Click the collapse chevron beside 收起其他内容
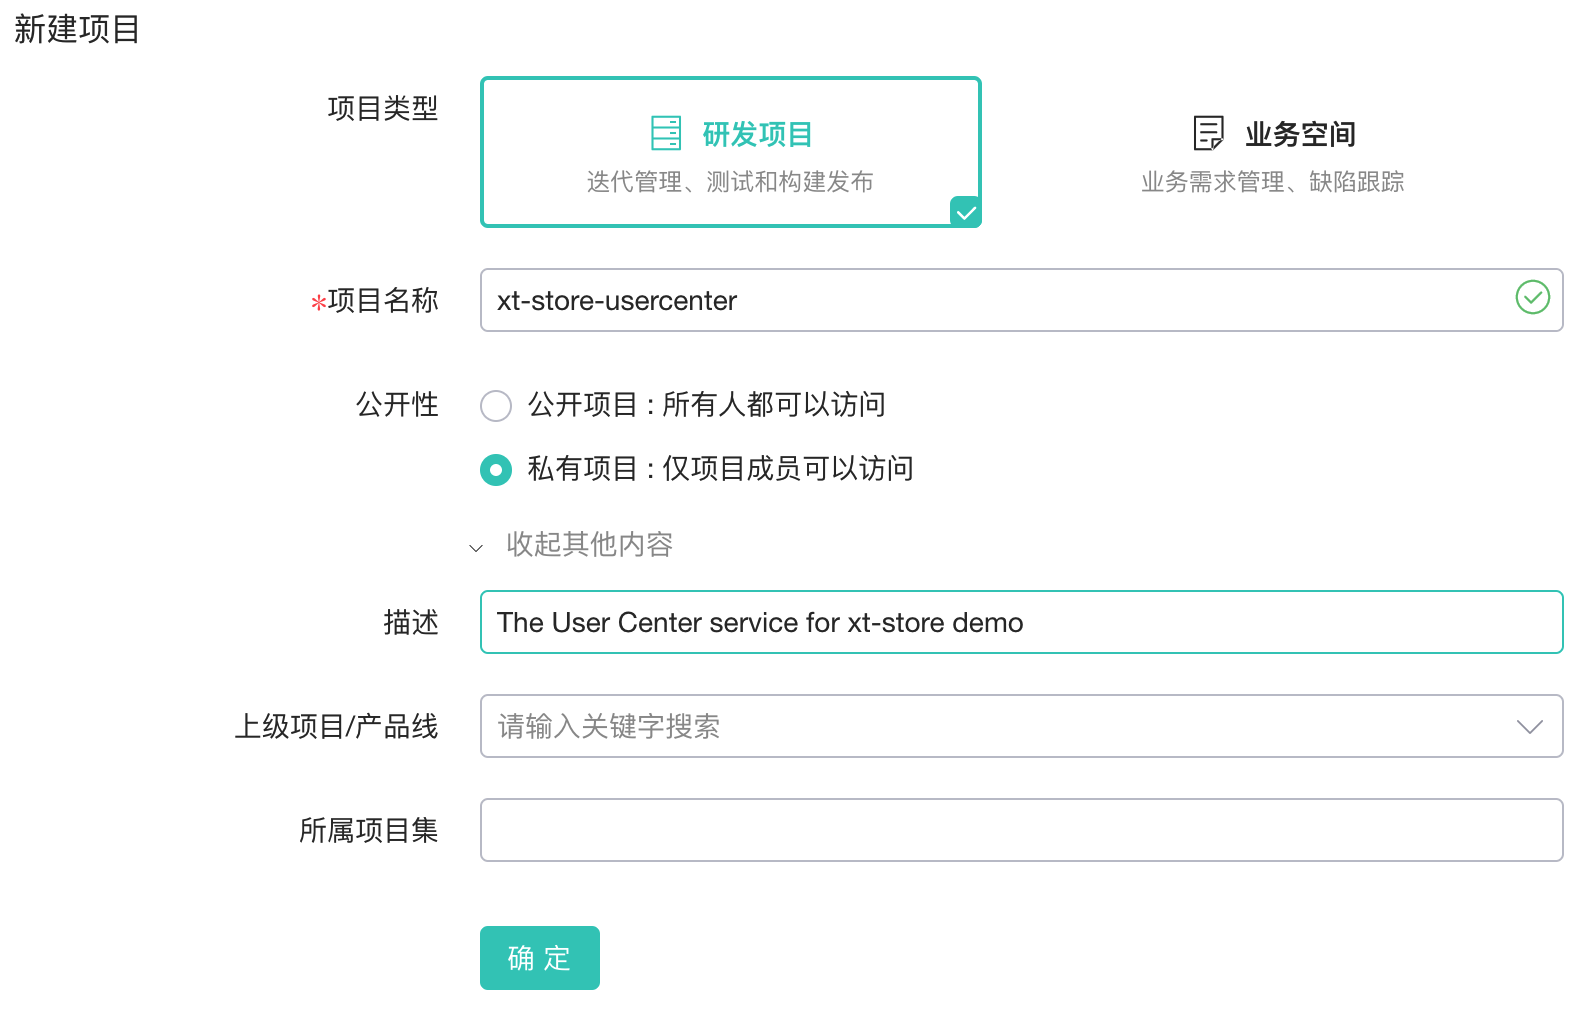1594x1014 pixels. coord(476,547)
